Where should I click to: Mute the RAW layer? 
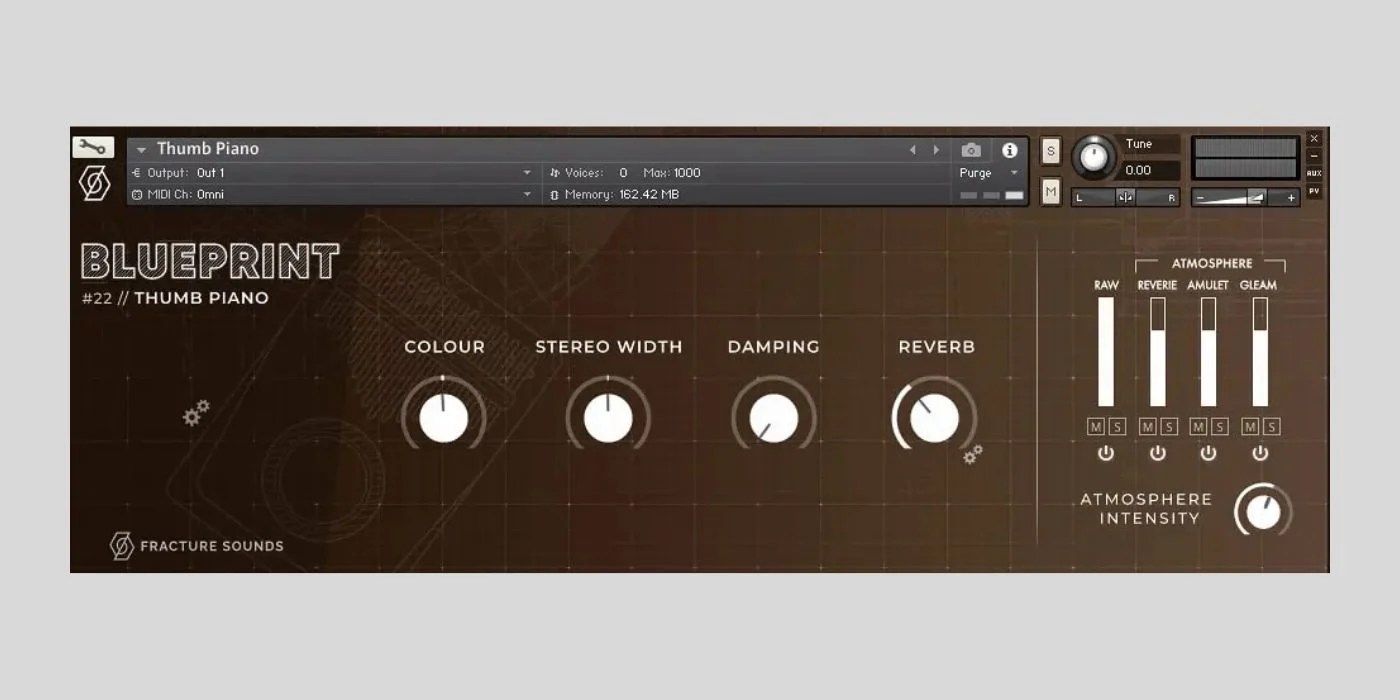coord(1096,427)
